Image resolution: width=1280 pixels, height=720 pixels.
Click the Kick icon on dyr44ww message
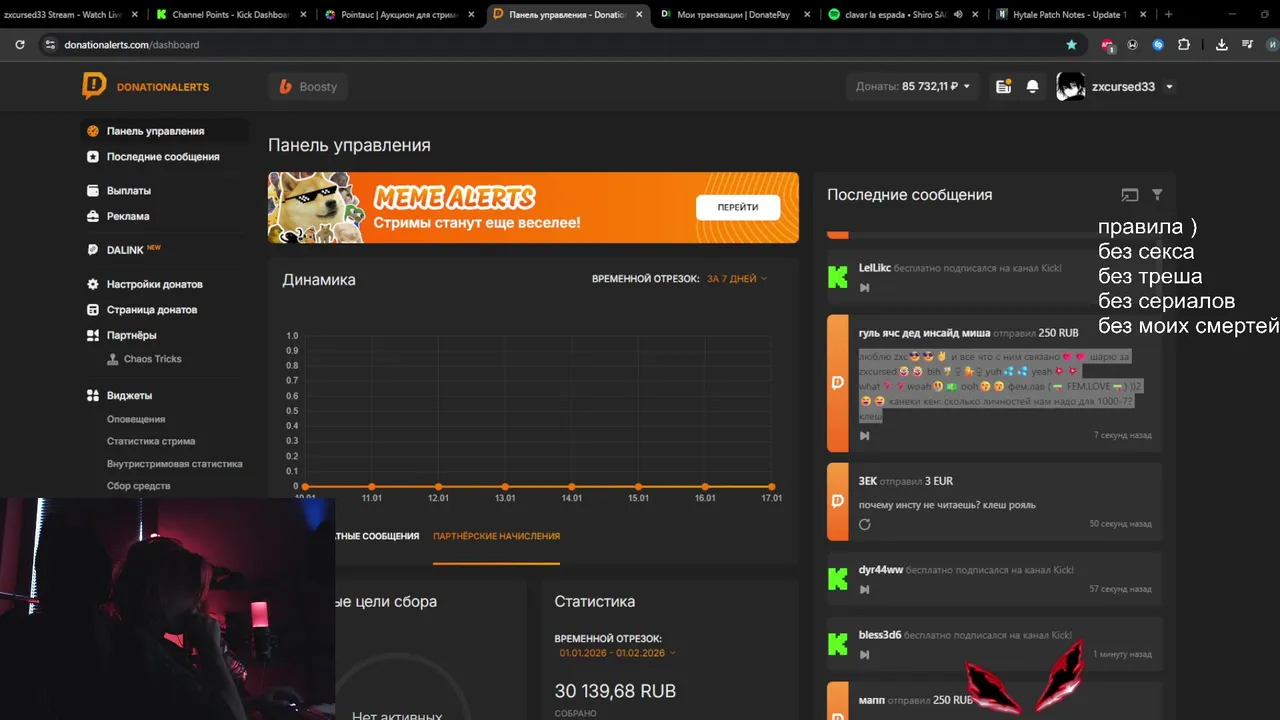pos(838,580)
